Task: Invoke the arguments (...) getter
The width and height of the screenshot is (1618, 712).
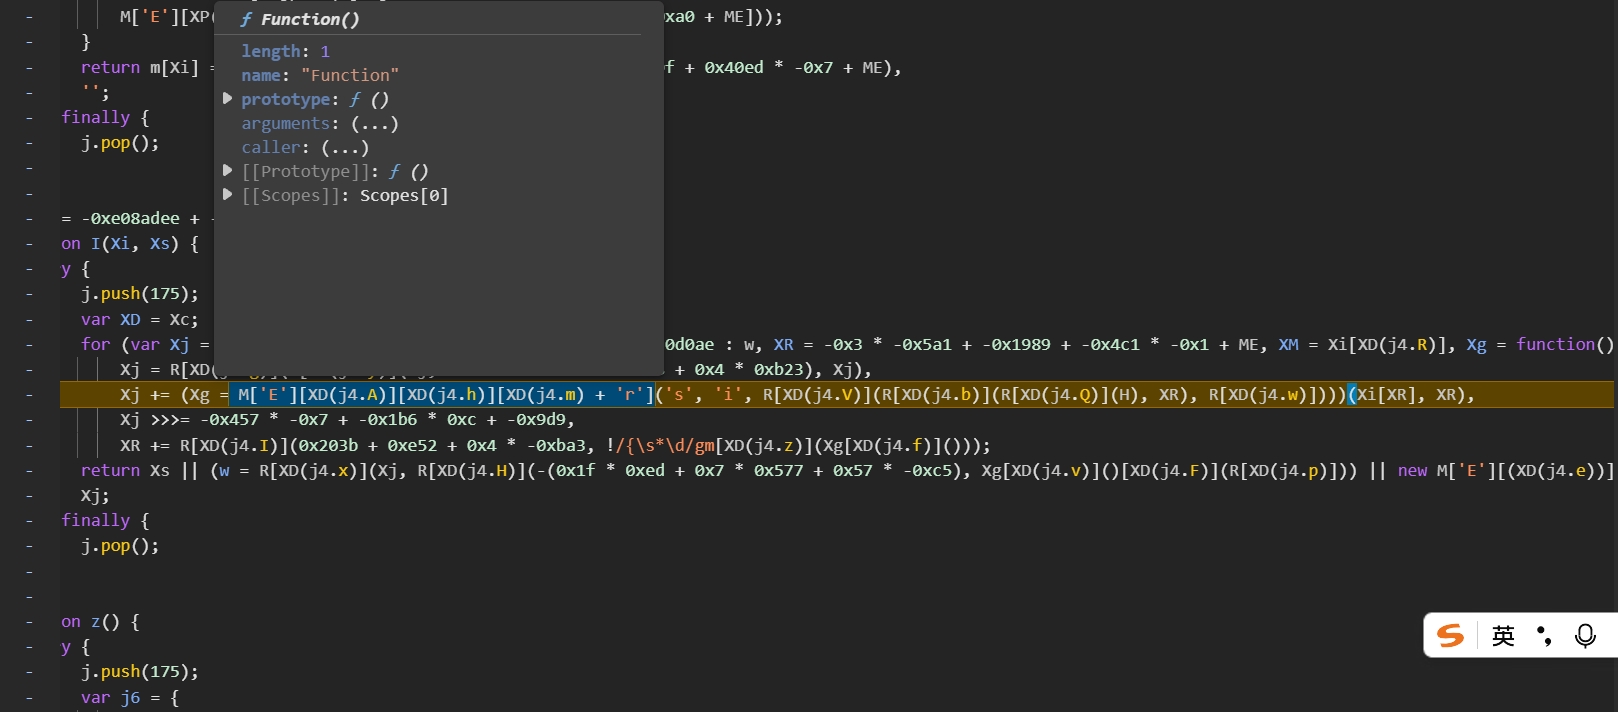Action: (375, 123)
